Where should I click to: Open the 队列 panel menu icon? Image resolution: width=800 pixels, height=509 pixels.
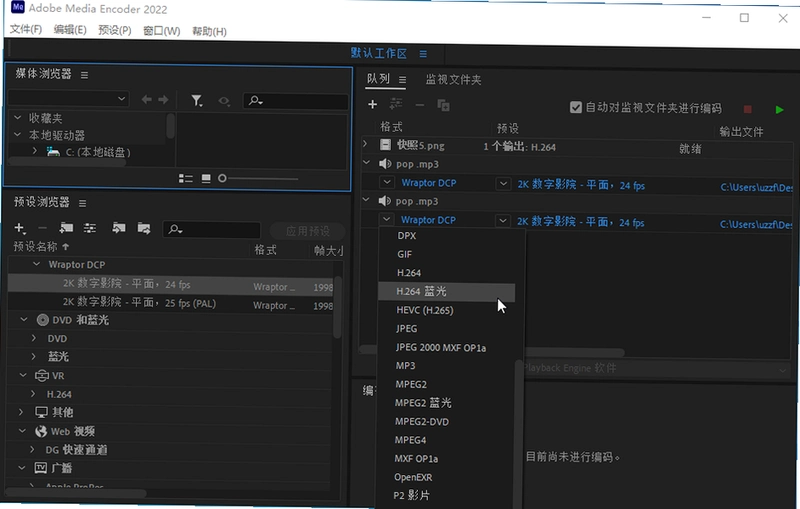403,80
